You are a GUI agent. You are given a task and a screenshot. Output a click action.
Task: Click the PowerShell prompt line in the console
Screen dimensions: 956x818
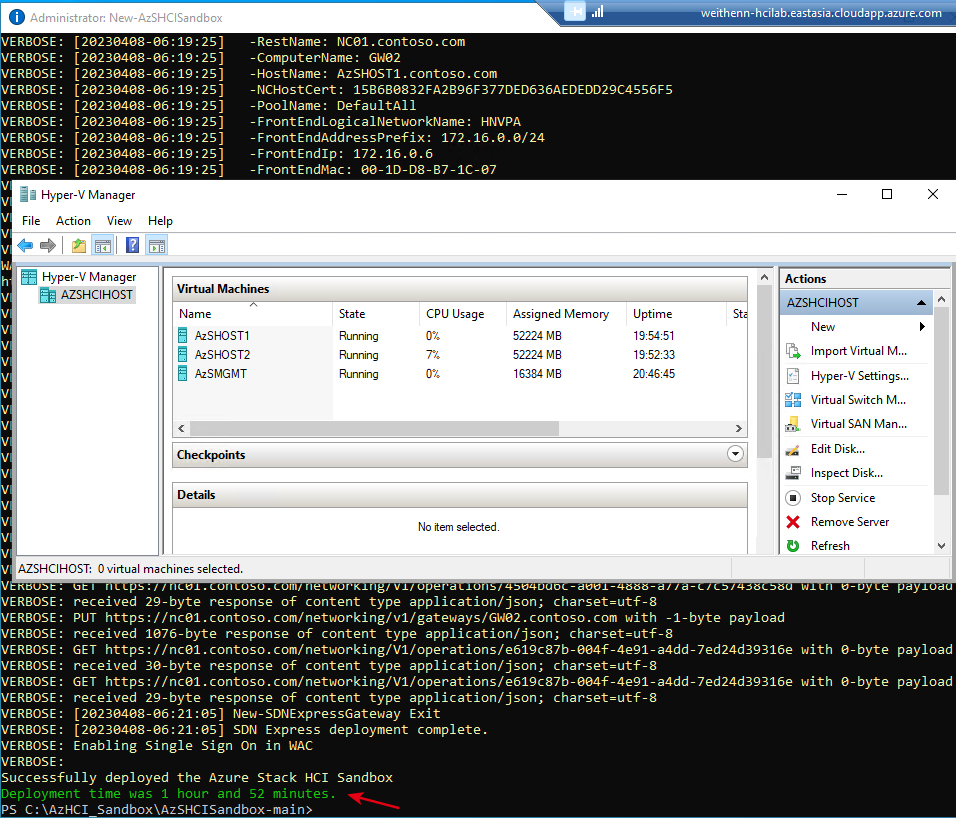(156, 809)
